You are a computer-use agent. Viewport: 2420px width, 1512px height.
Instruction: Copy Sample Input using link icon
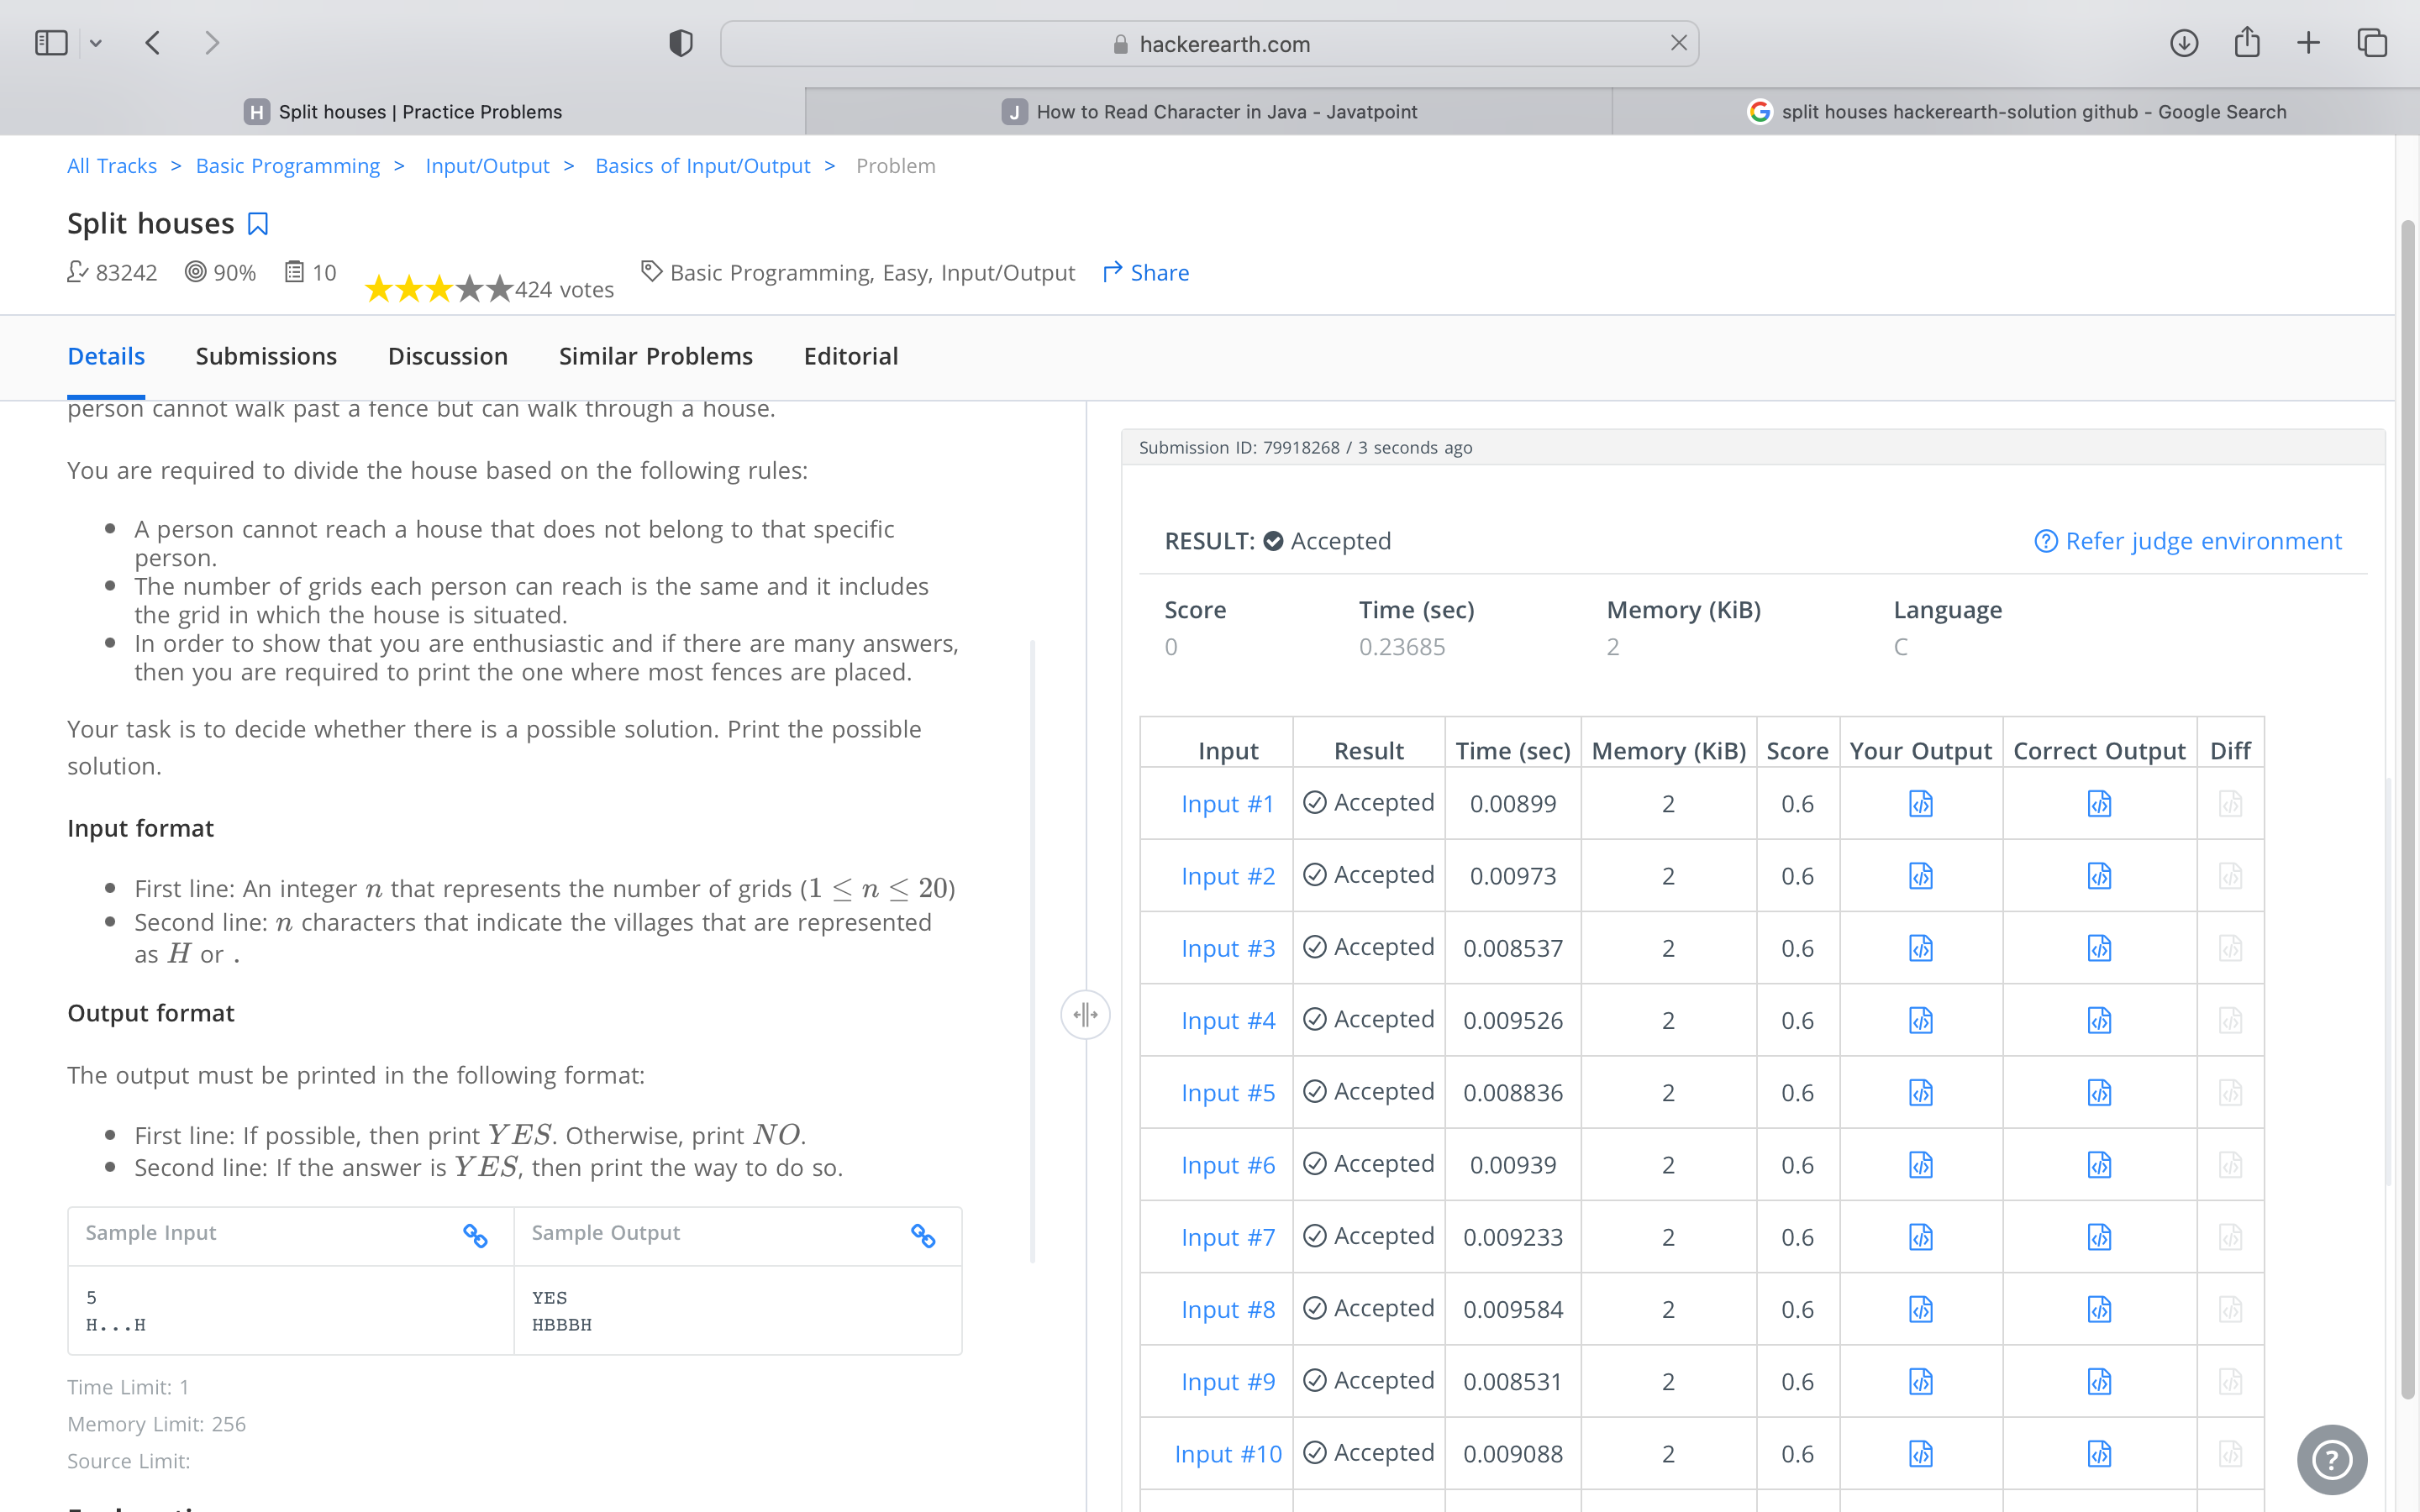point(475,1236)
